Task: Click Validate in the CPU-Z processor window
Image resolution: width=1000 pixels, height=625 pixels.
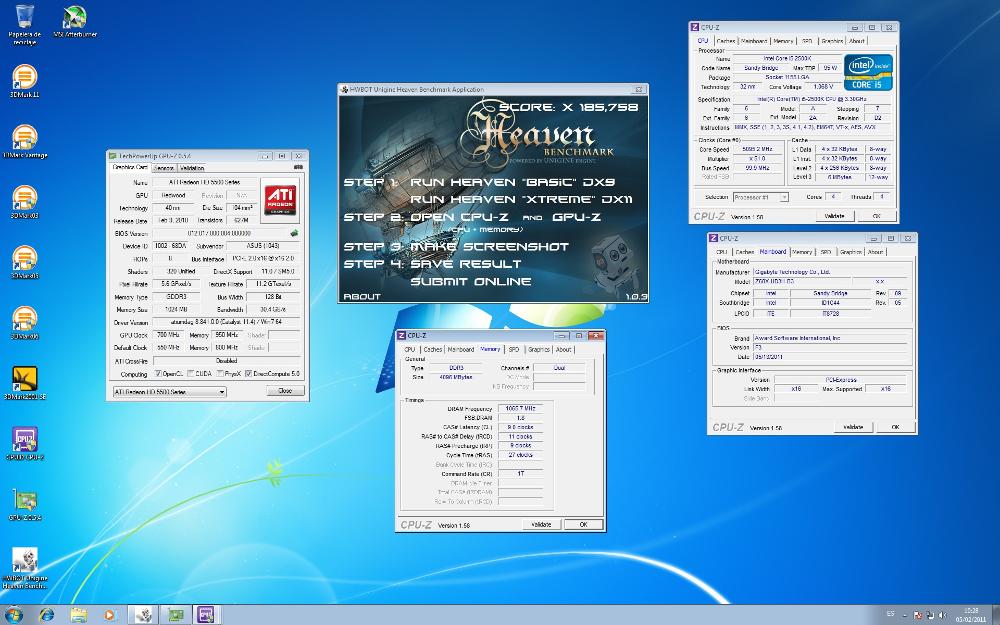Action: pos(835,216)
